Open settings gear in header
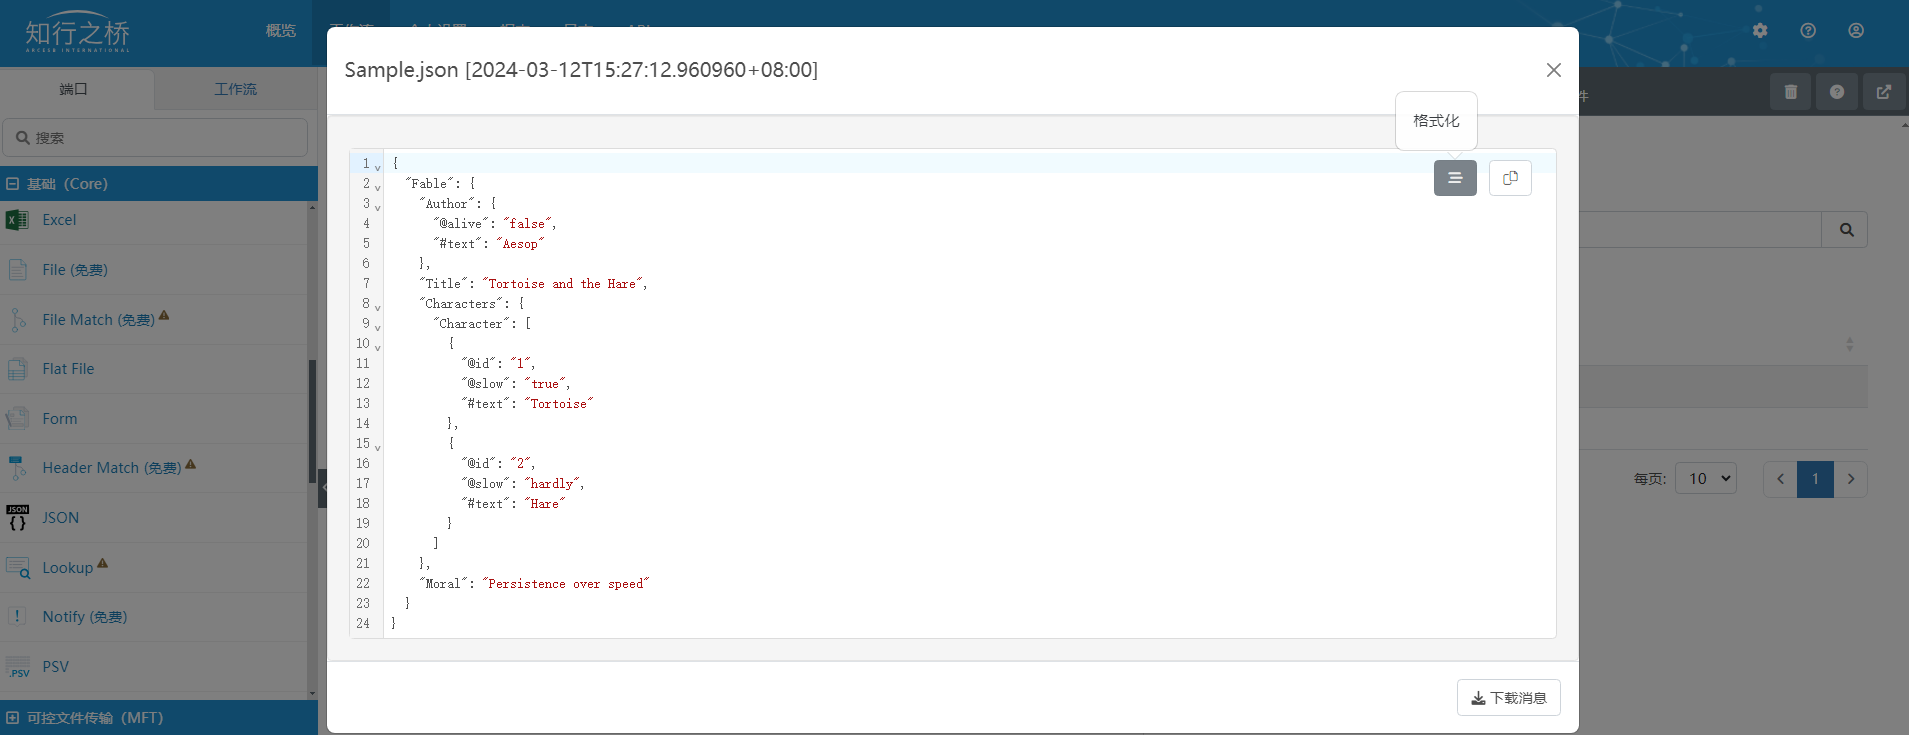Image resolution: width=1909 pixels, height=735 pixels. click(x=1760, y=31)
